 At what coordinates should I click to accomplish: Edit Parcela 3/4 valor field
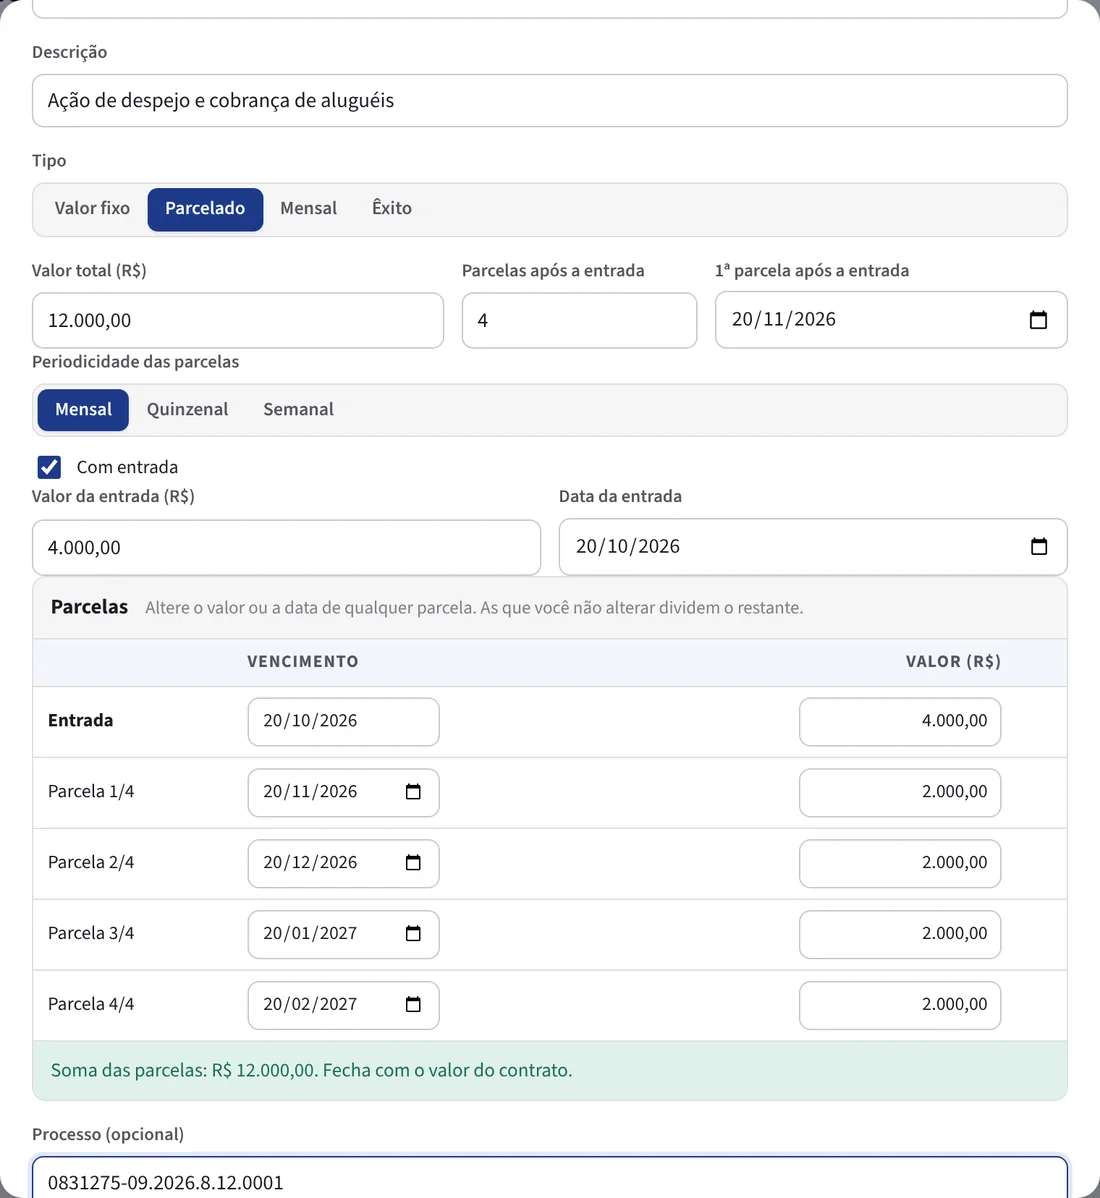[900, 934]
